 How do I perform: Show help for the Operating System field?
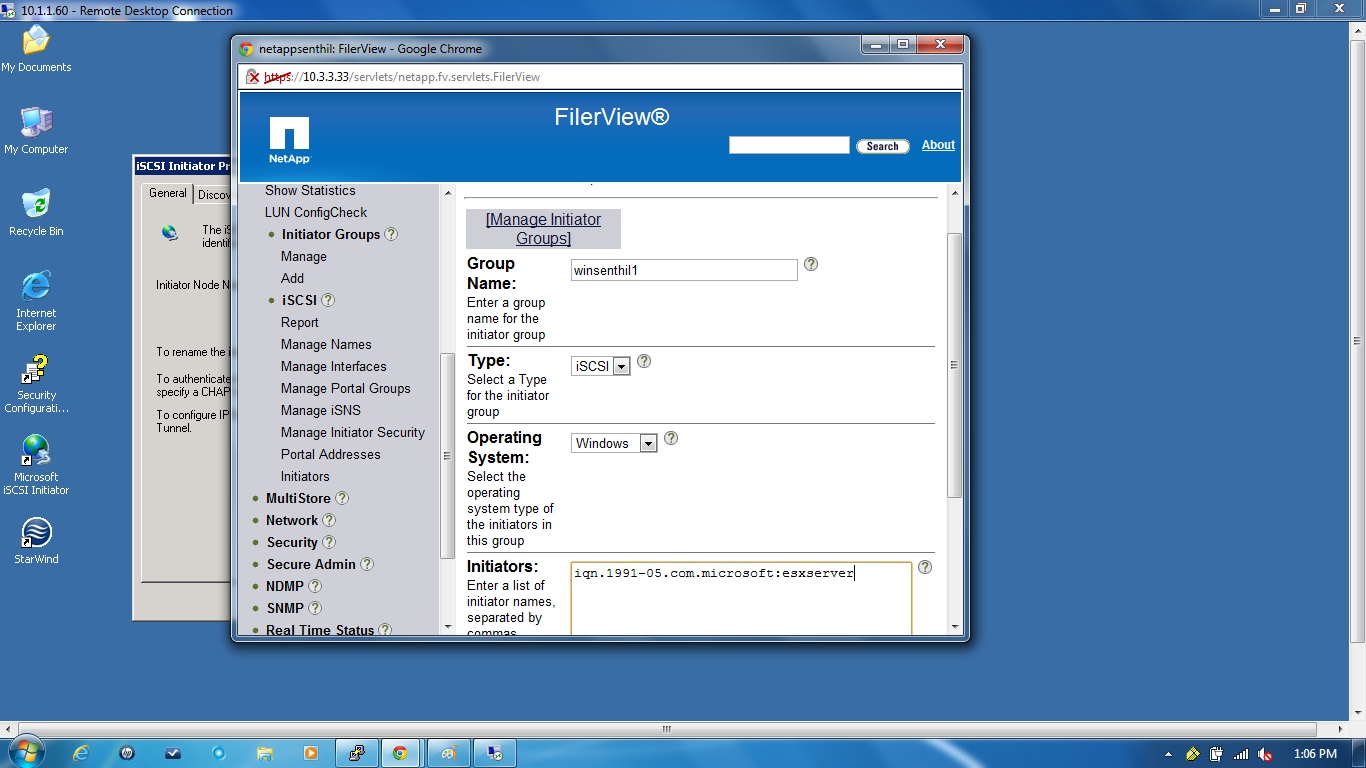[671, 438]
